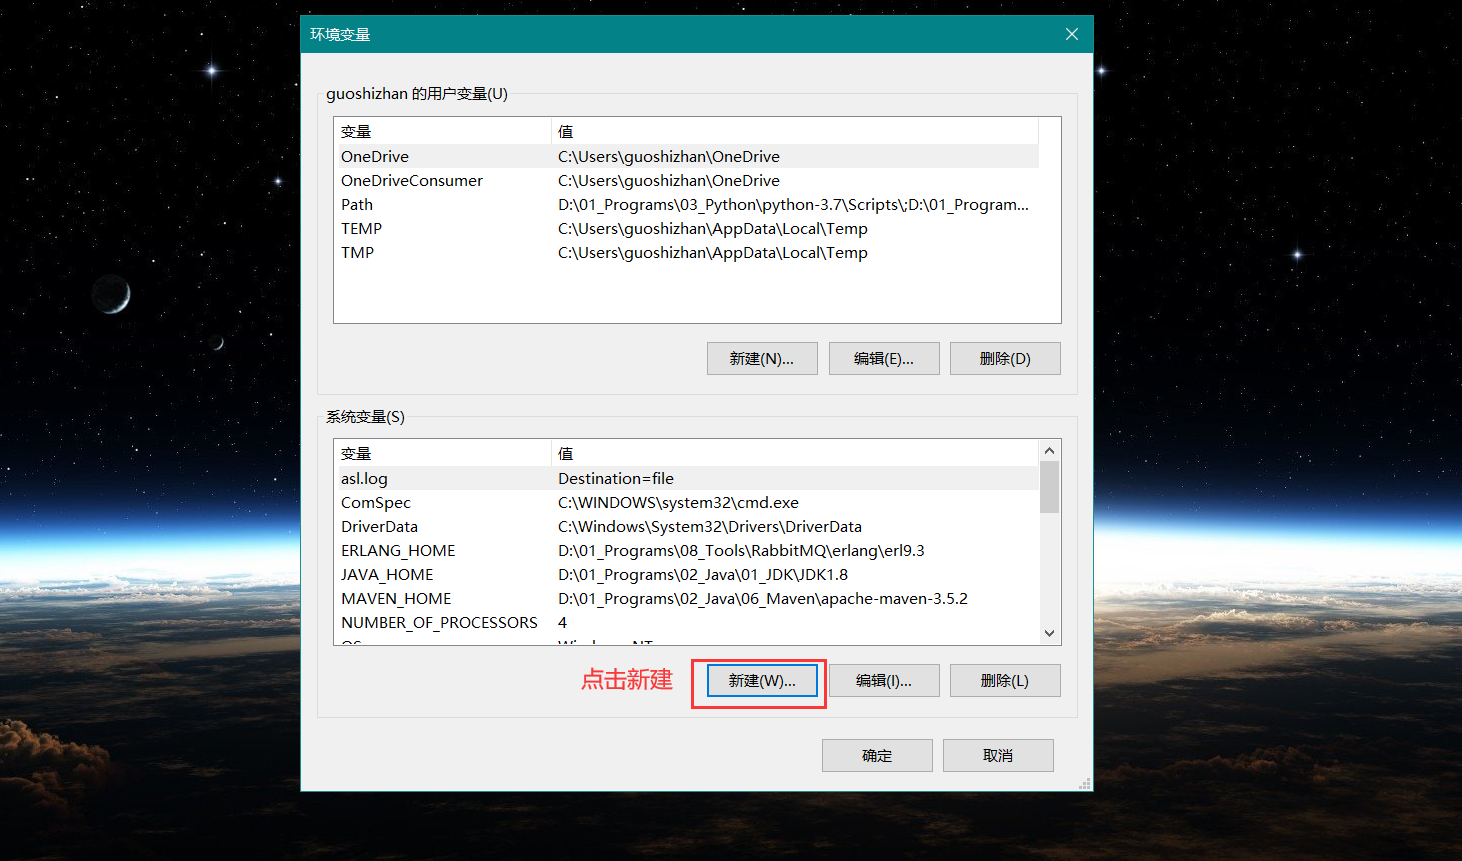Select the JAVA_HOME system variable
1462x861 pixels.
[687, 575]
